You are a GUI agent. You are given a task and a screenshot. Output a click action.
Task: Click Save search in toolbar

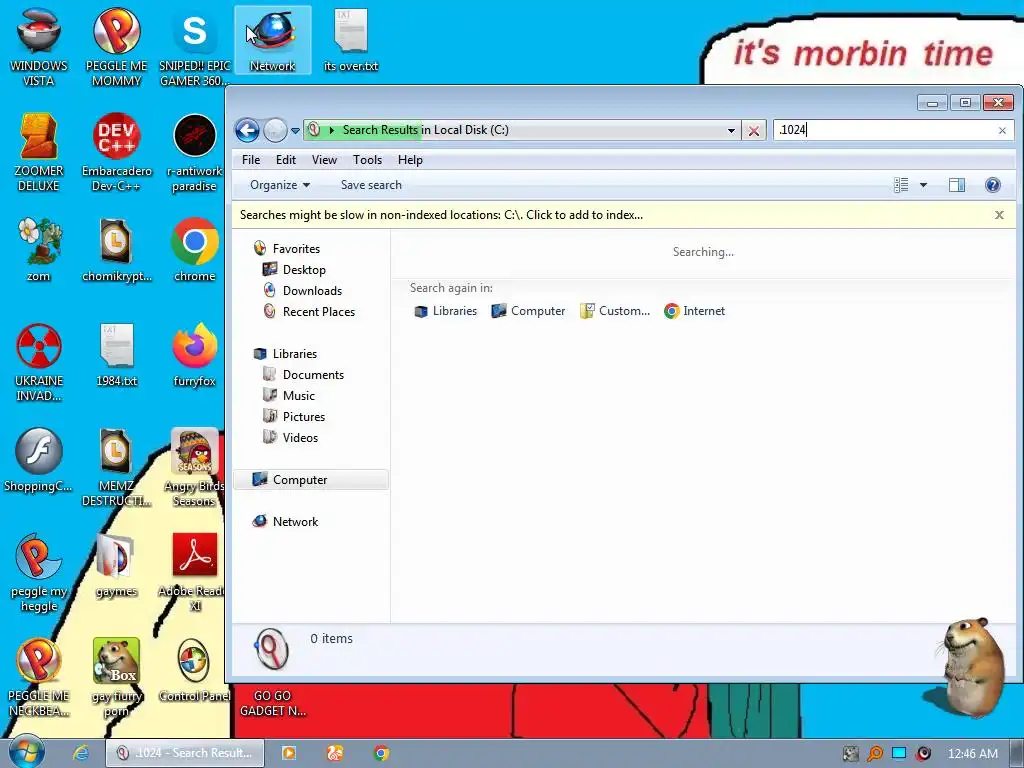(371, 185)
